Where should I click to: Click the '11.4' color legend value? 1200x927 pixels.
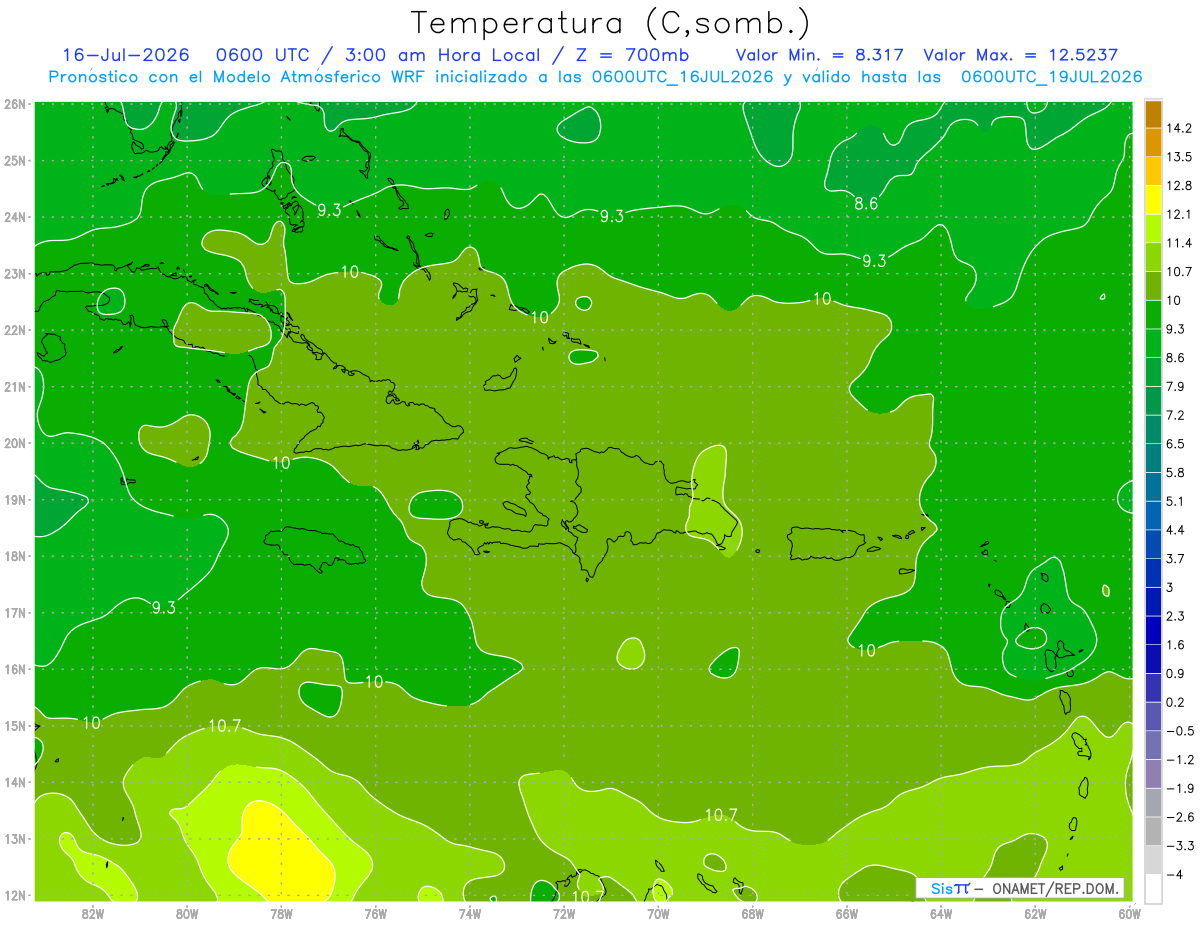(x=1178, y=243)
